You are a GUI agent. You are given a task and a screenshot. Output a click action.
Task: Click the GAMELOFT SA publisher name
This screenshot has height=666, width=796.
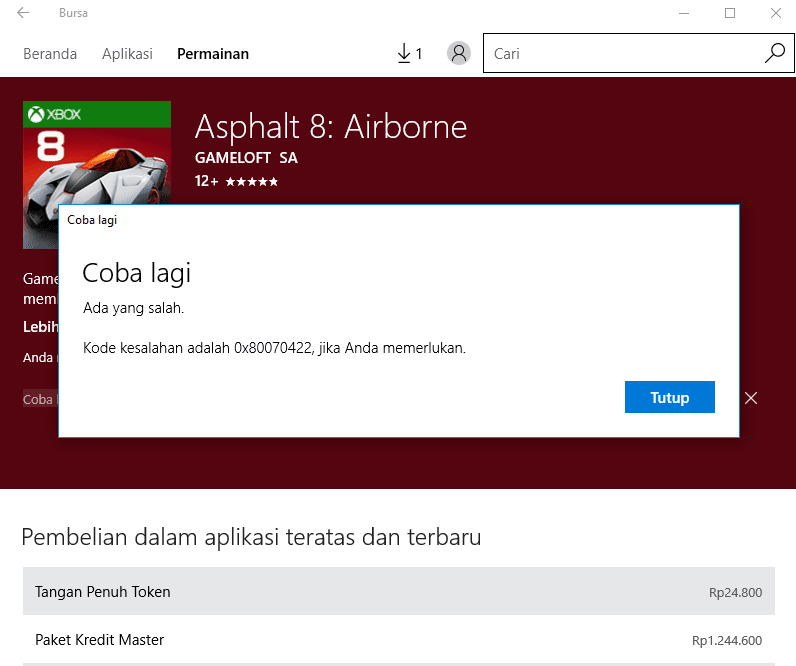coord(246,158)
